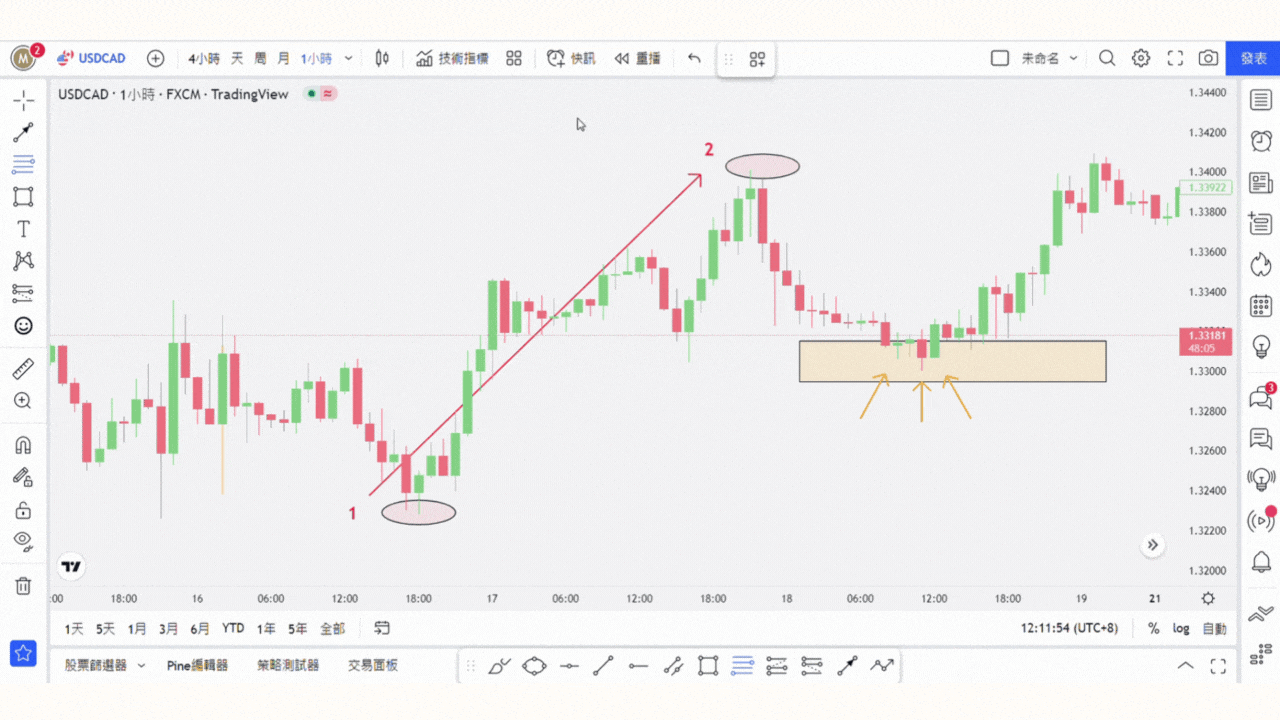
Task: Open the 策略測試器 tab
Action: 288,665
